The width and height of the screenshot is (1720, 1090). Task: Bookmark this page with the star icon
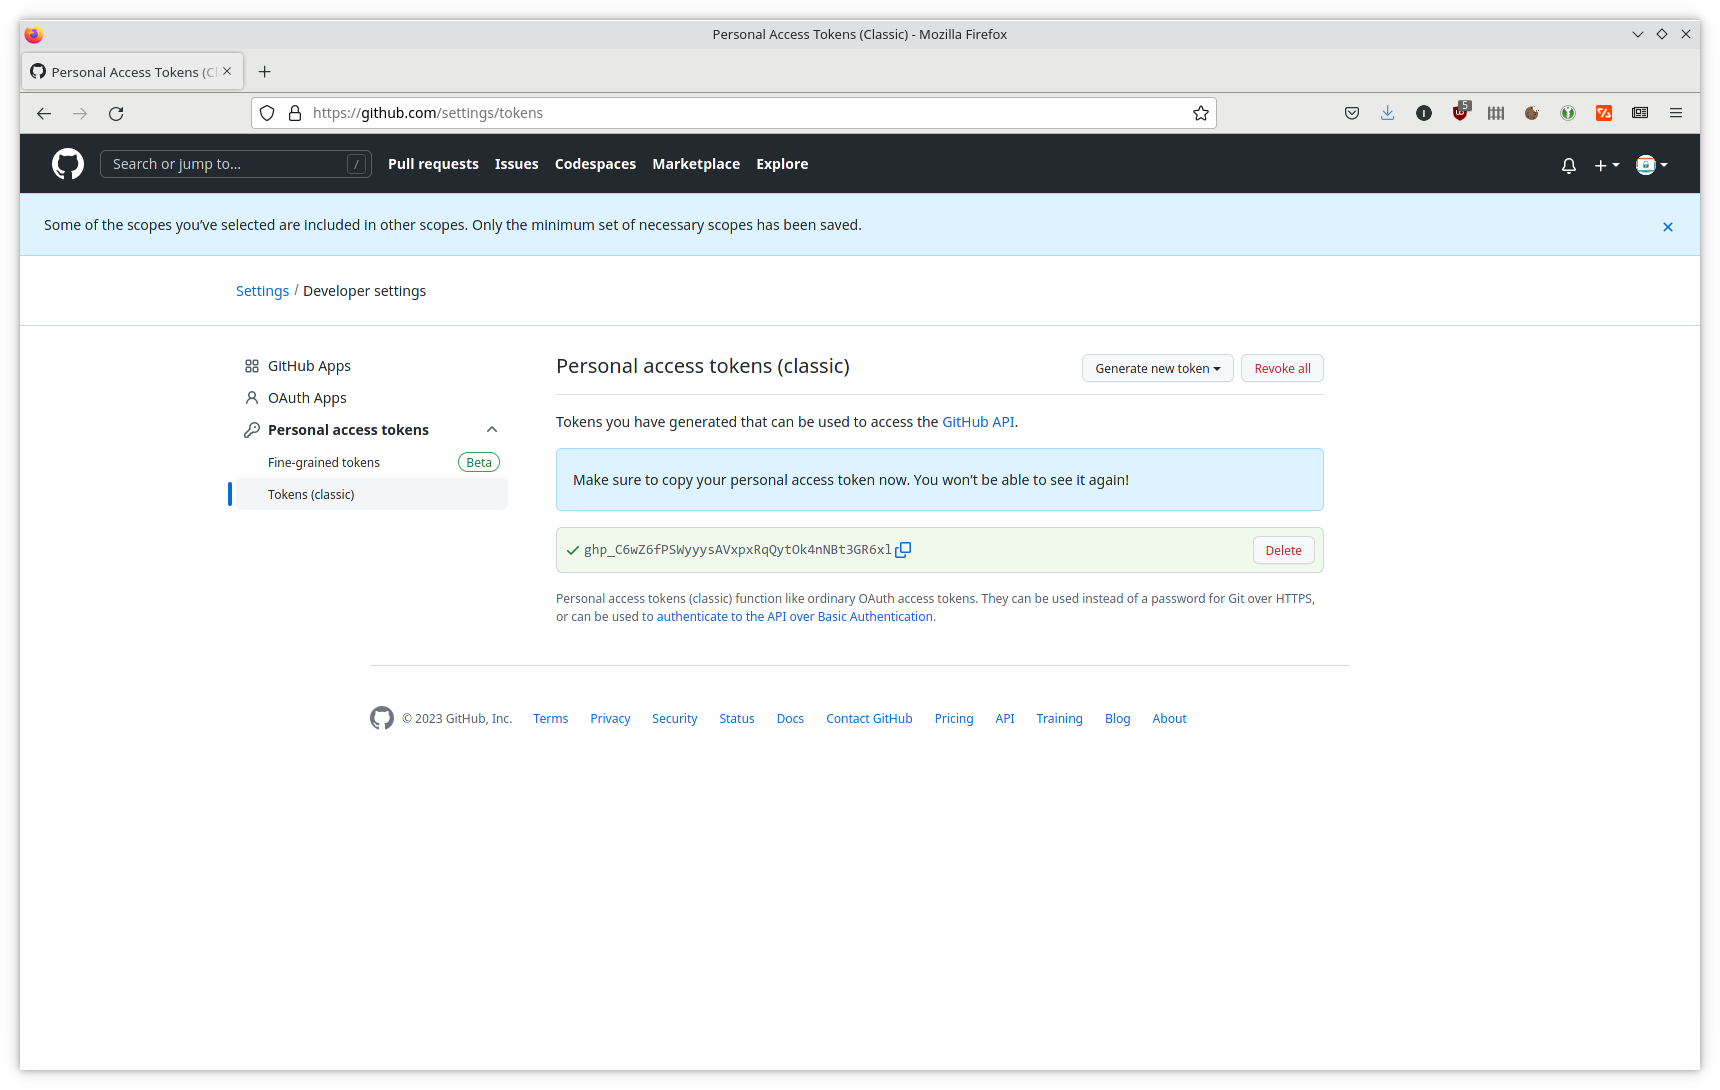(1200, 113)
